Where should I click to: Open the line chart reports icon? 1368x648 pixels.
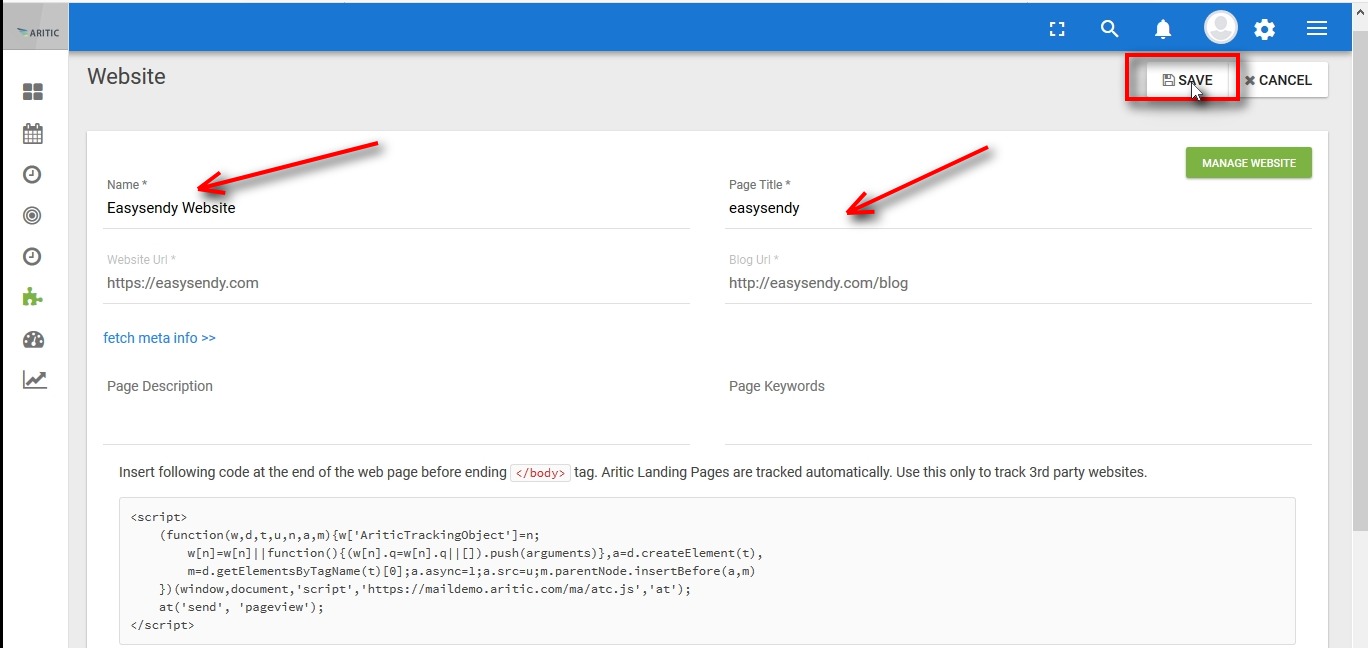click(x=34, y=380)
